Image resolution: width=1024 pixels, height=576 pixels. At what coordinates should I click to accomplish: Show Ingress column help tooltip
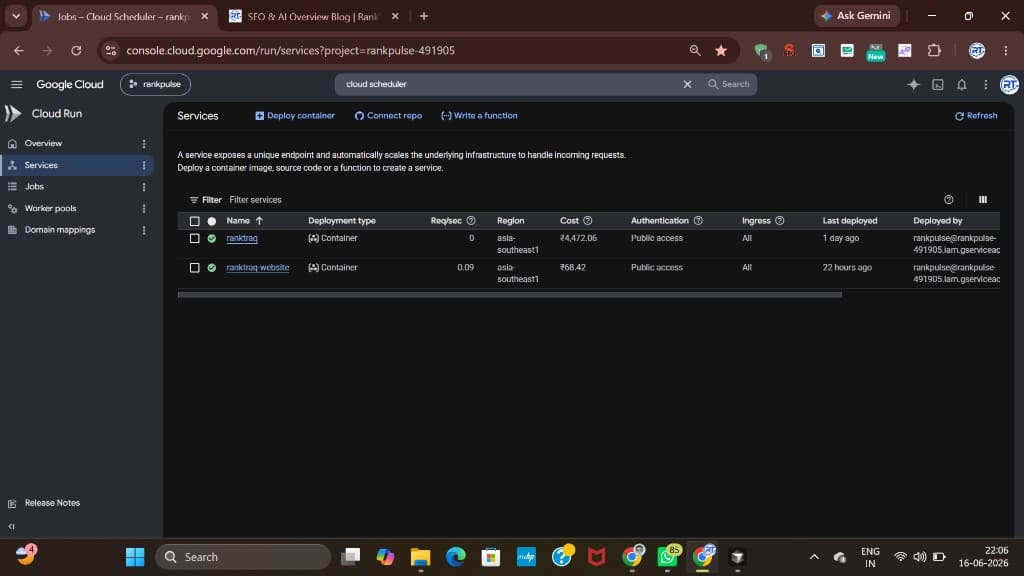[780, 221]
